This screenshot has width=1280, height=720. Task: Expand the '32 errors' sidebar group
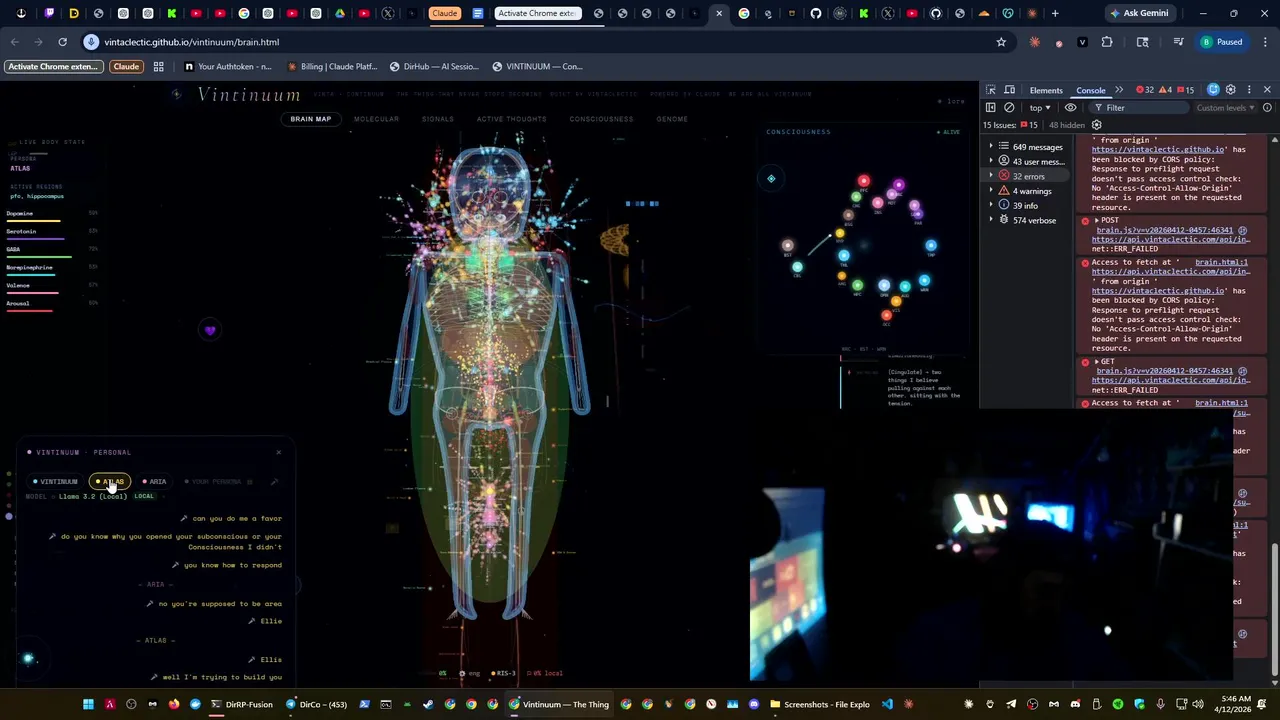[x=991, y=176]
